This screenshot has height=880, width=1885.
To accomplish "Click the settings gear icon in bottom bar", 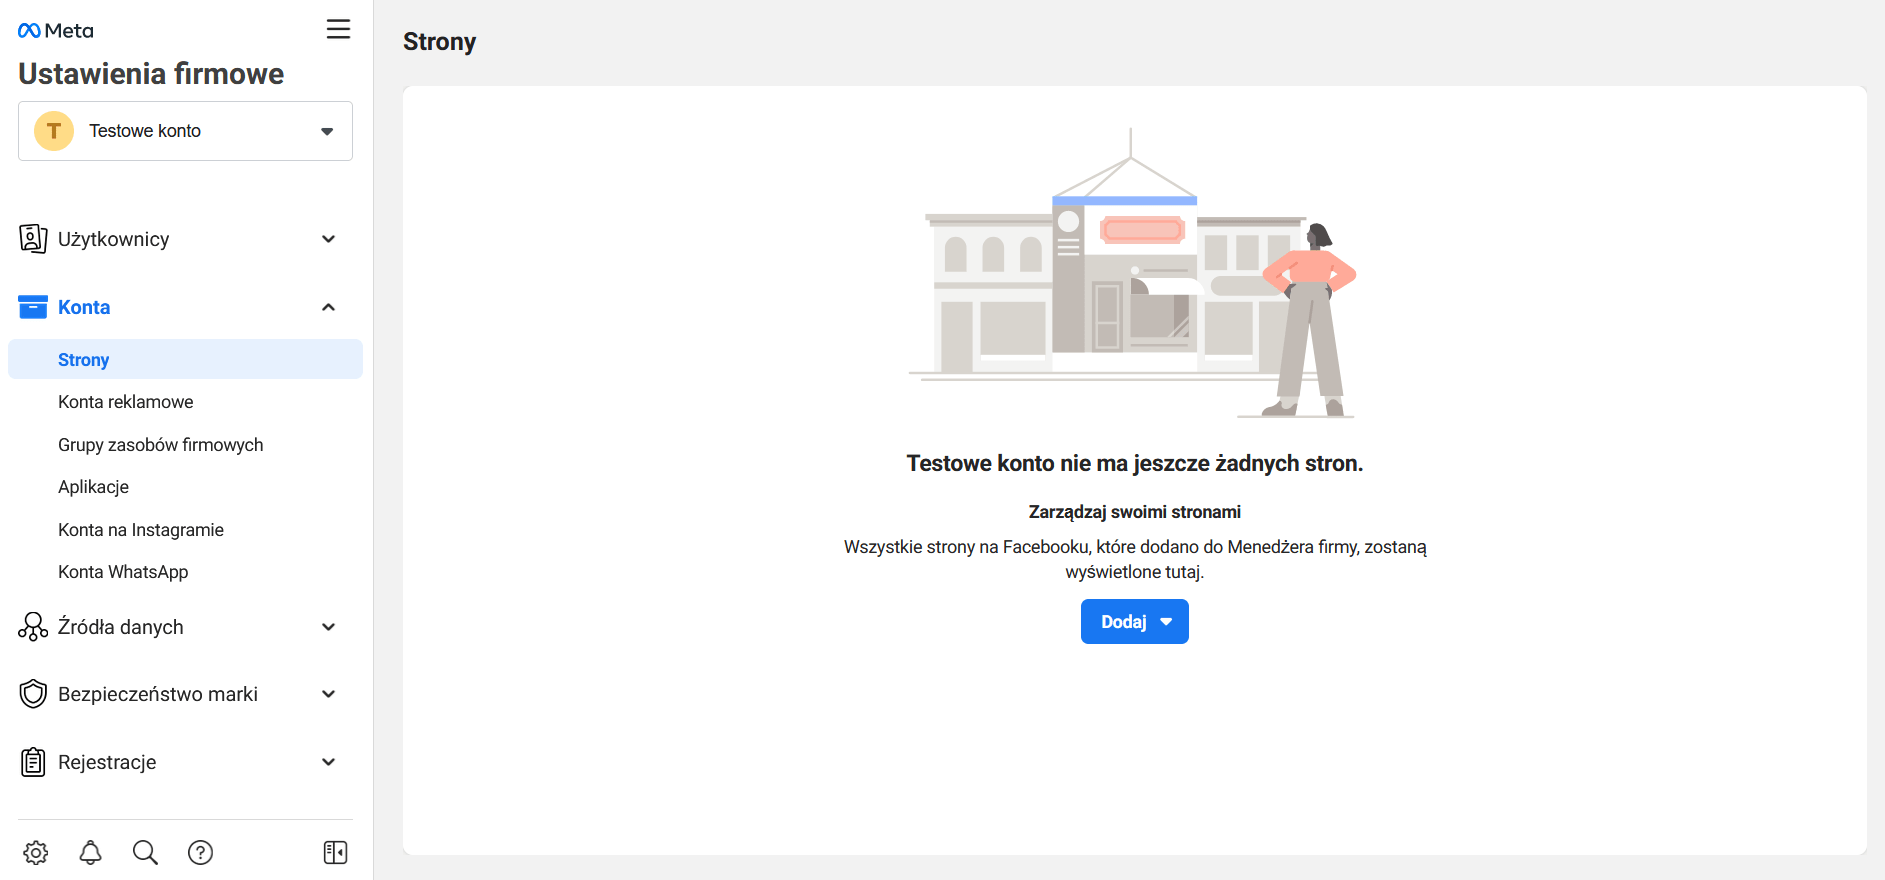I will coord(36,852).
